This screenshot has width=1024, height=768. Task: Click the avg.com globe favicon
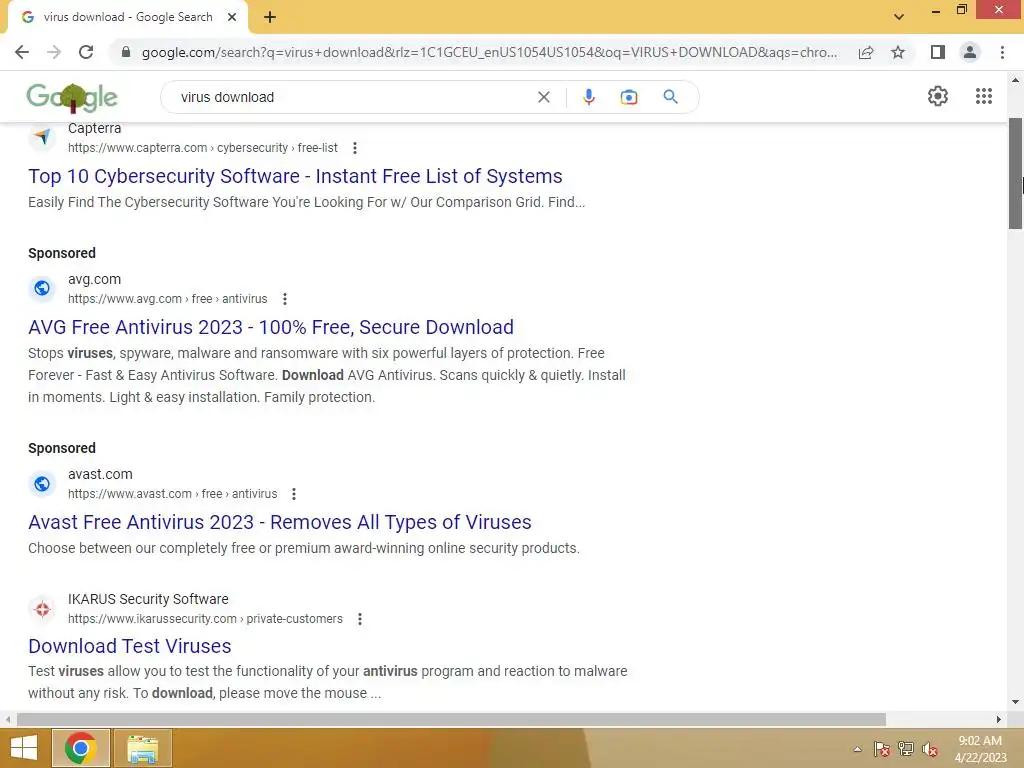[42, 288]
